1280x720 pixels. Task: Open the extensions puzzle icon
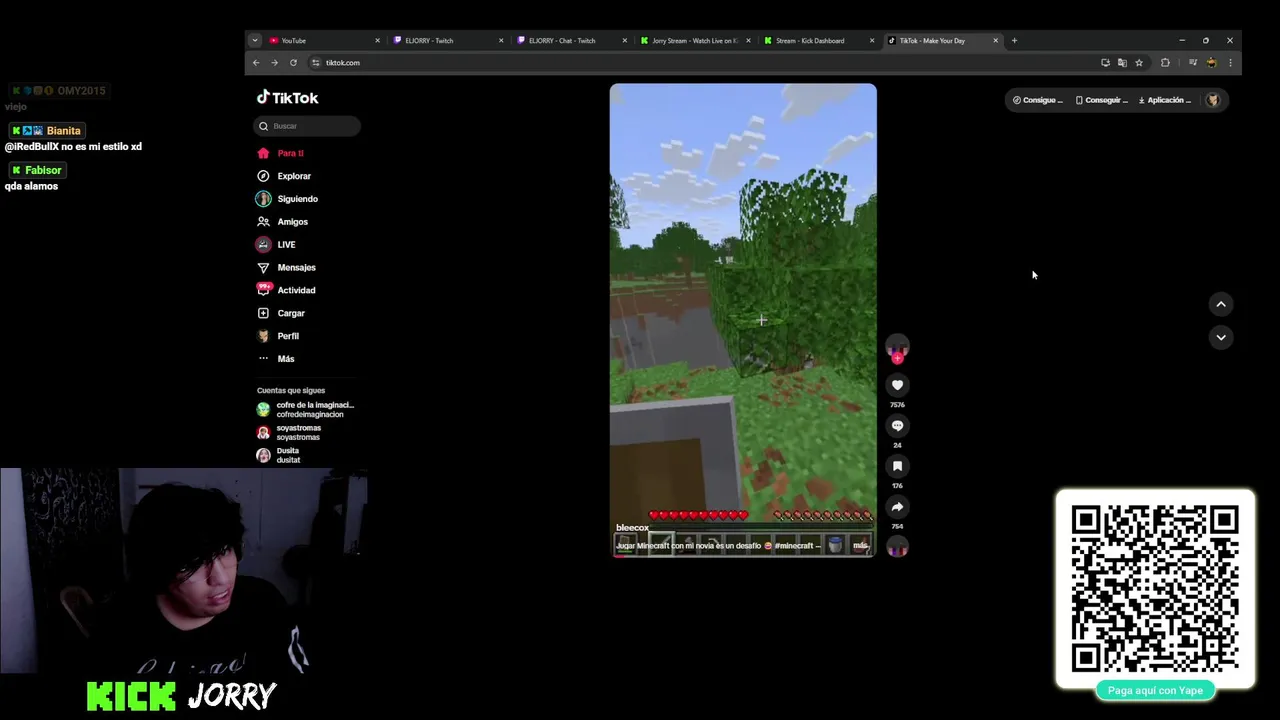[x=1165, y=63]
